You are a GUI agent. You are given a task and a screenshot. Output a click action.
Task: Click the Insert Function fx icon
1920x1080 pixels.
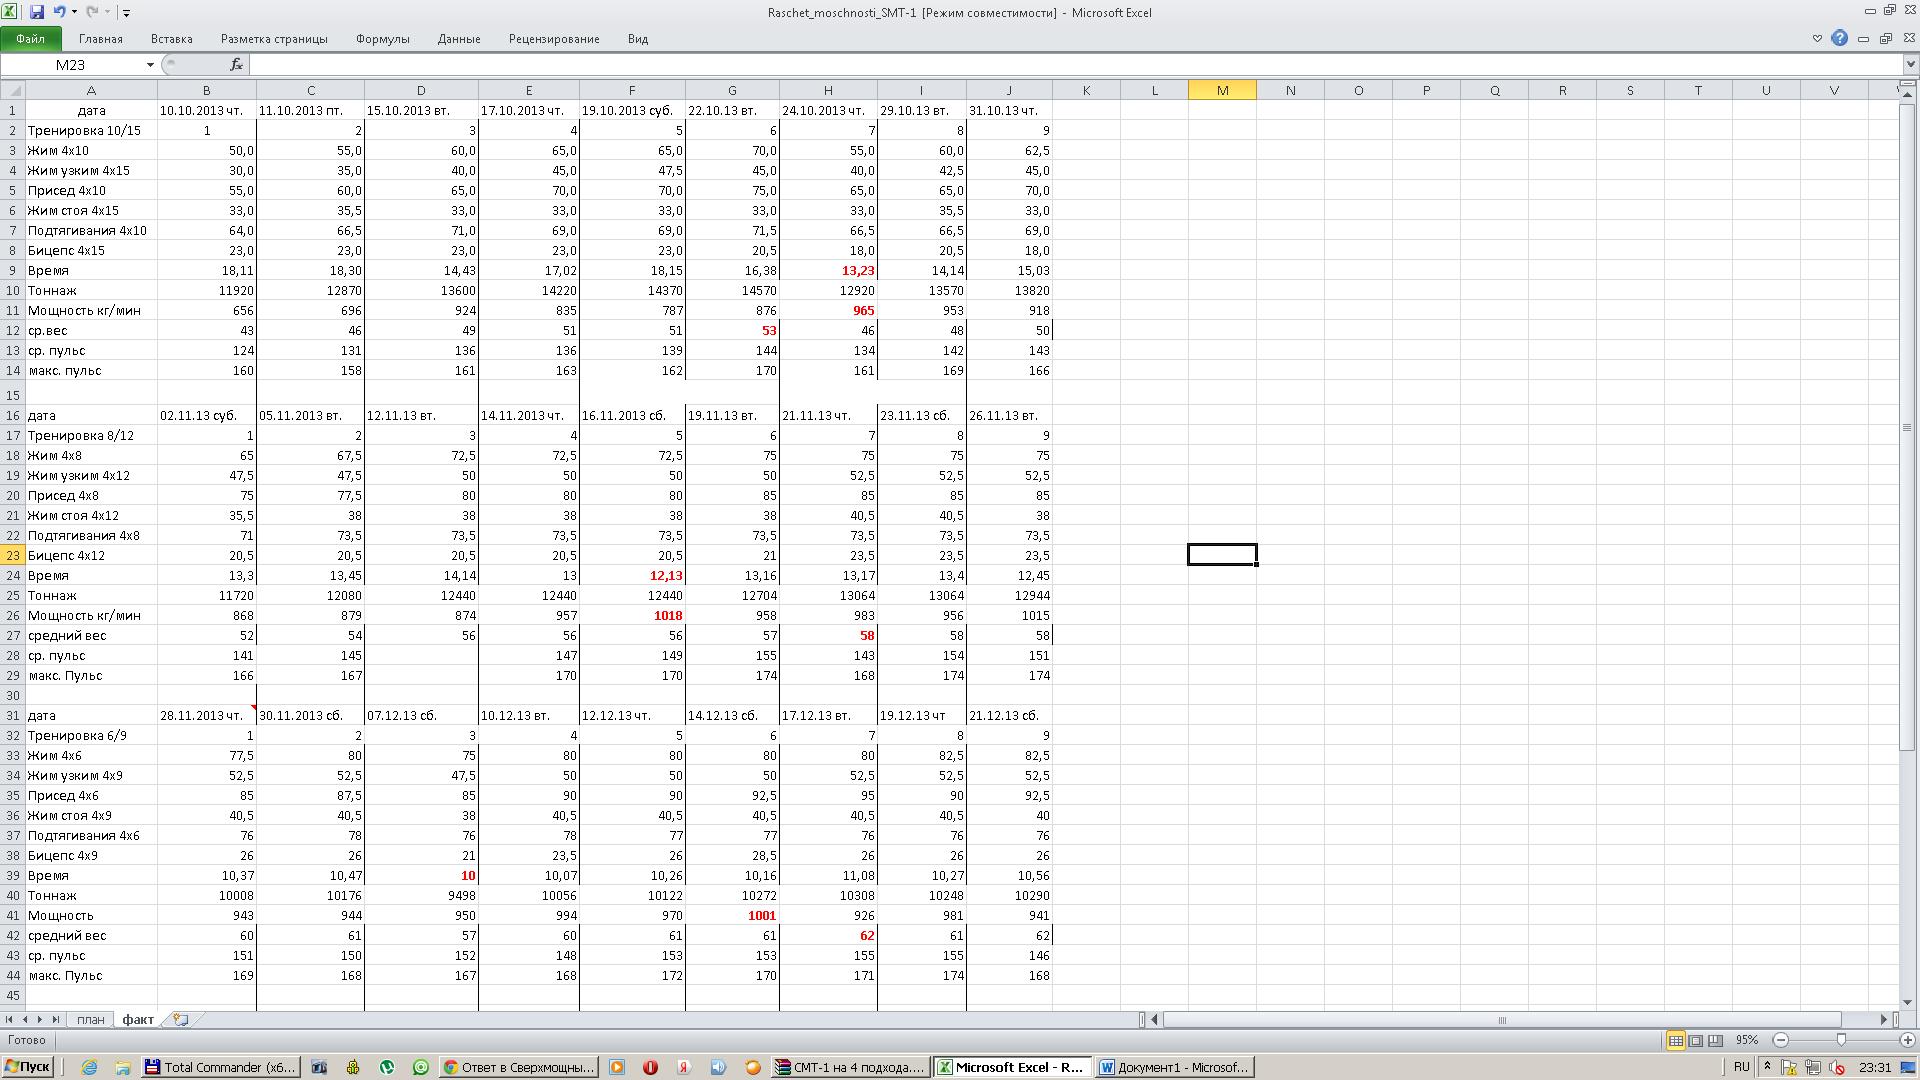coord(236,64)
